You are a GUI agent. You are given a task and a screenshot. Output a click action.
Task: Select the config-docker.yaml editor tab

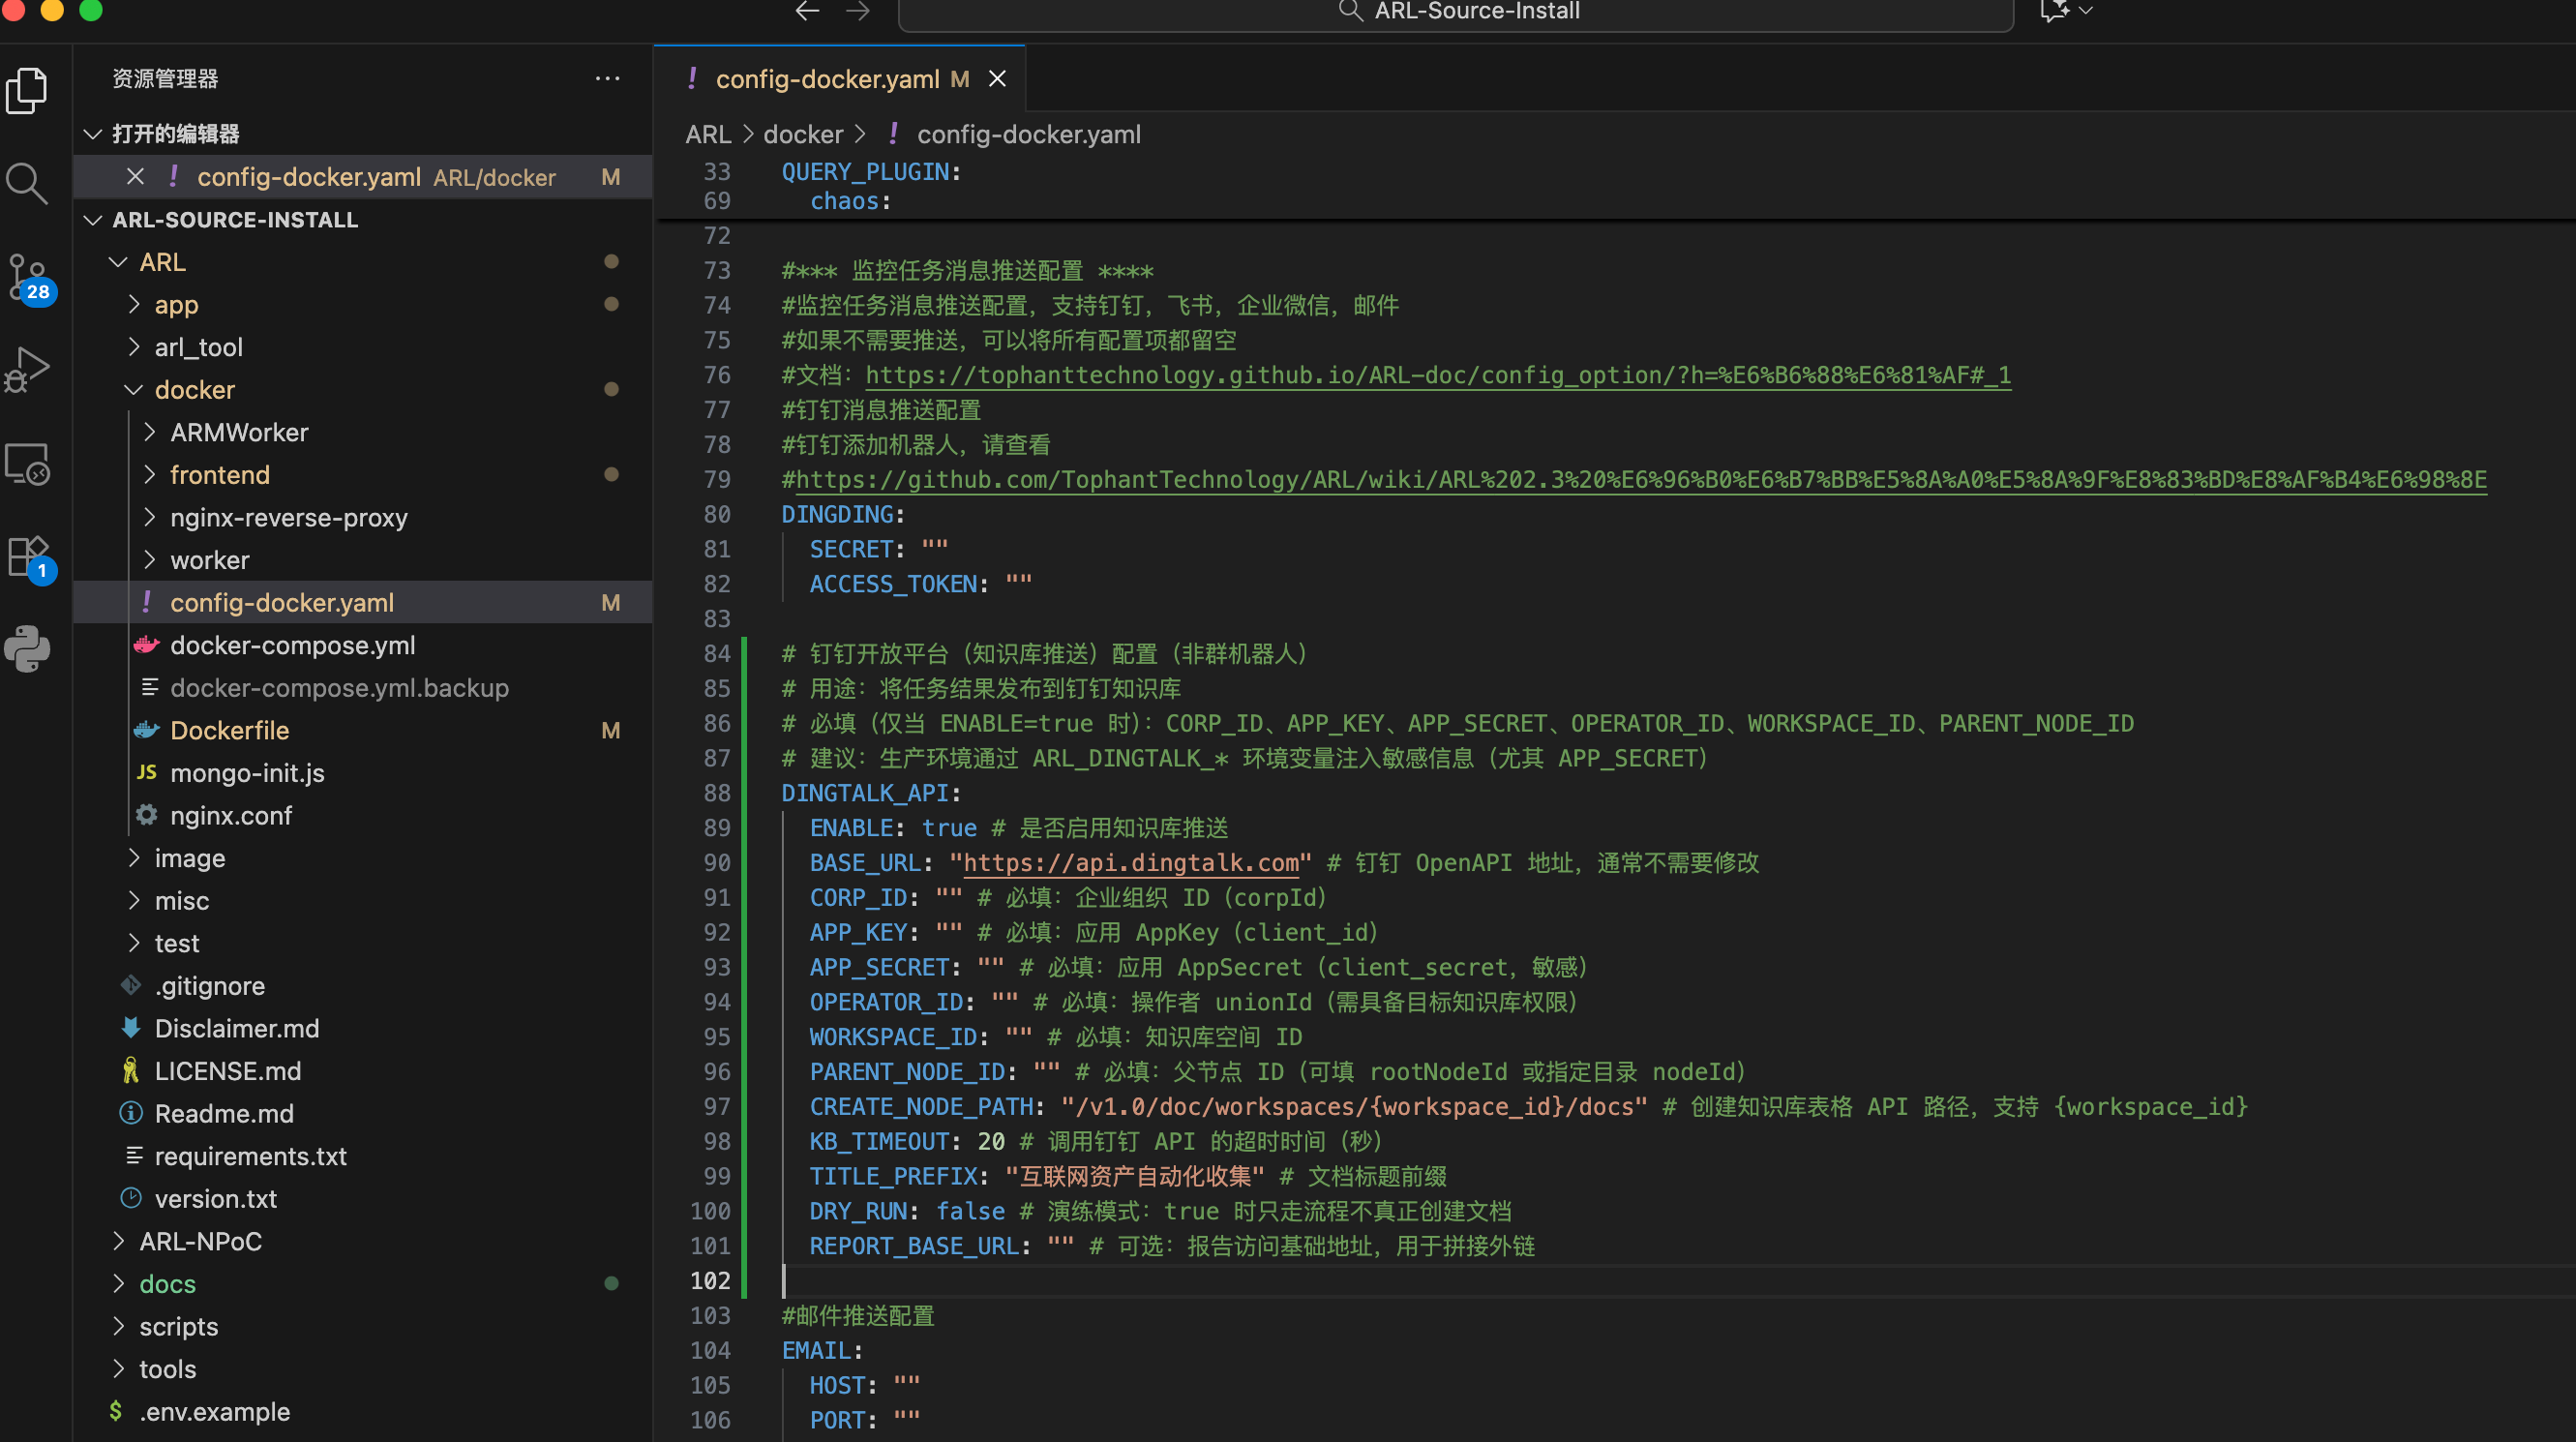tap(826, 79)
